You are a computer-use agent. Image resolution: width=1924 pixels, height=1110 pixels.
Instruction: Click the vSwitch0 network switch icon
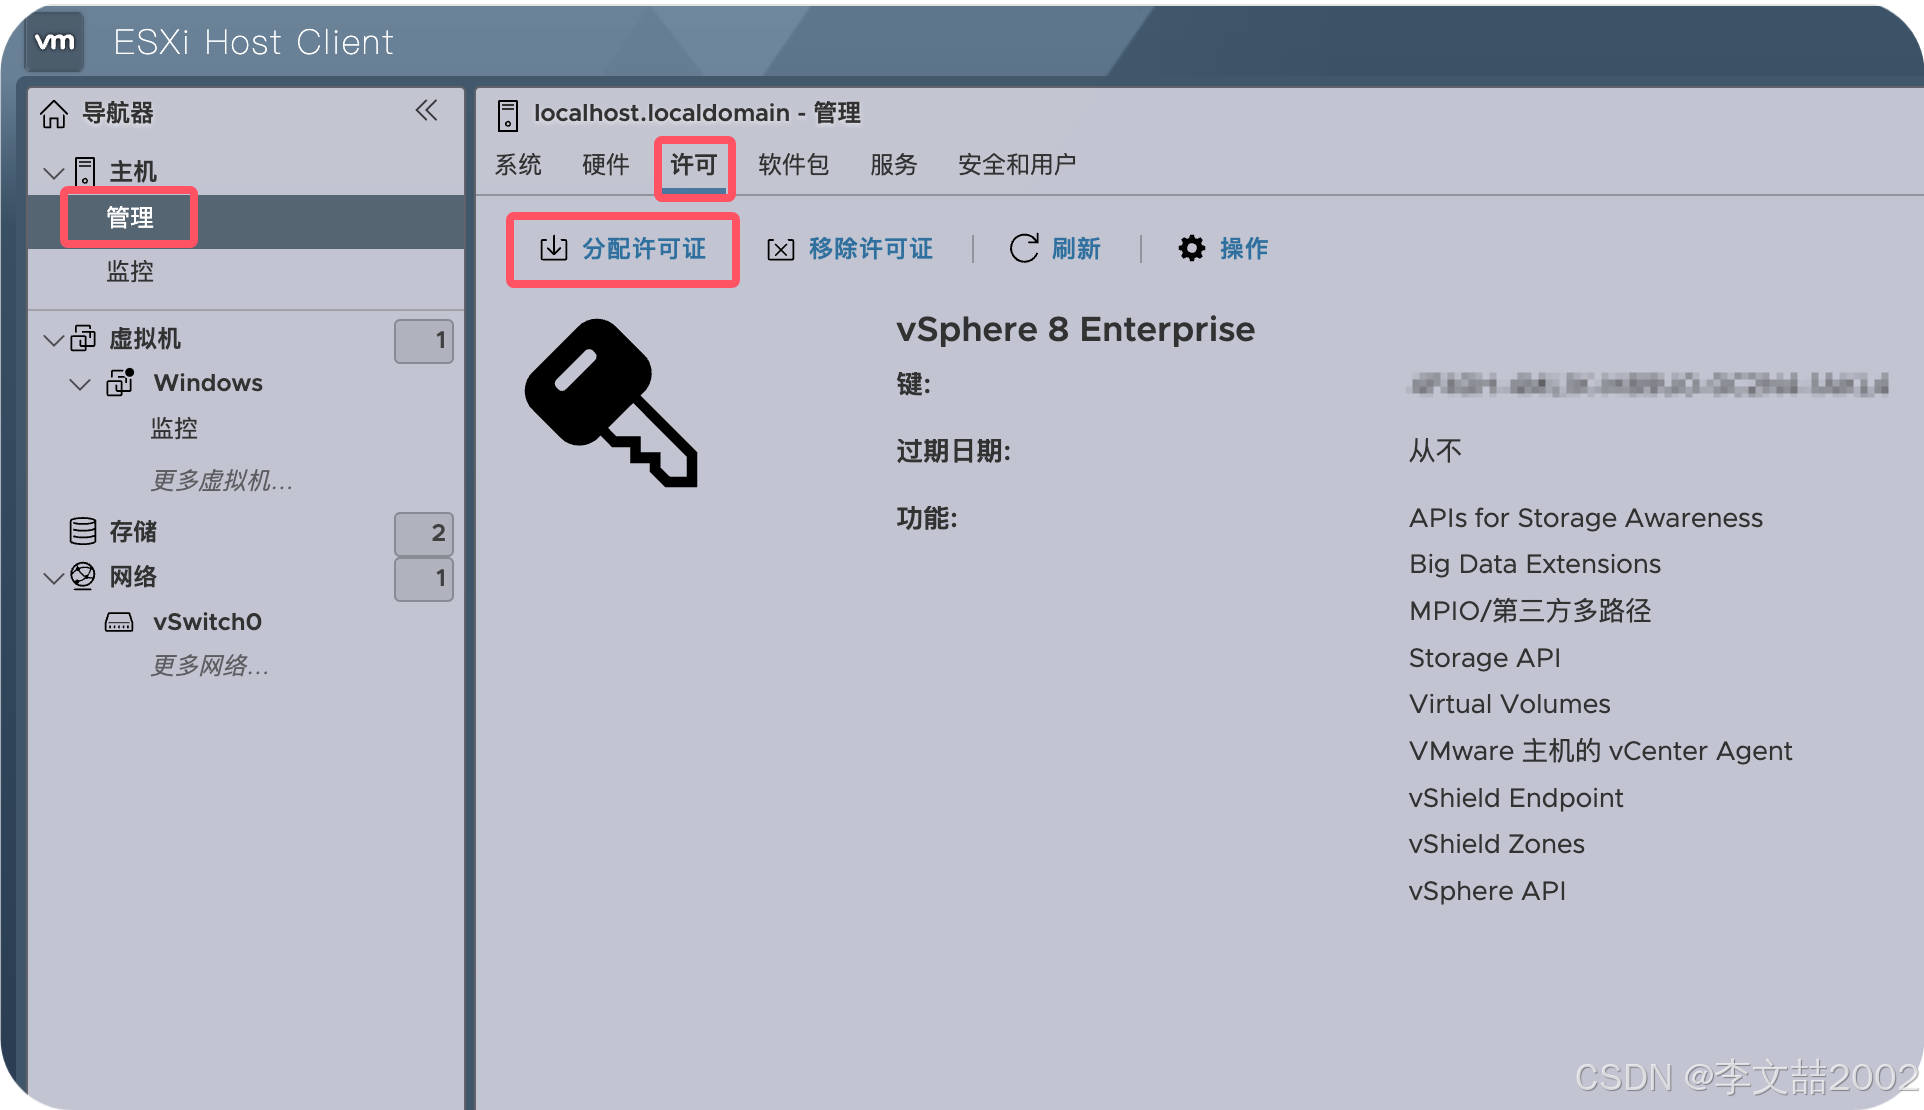pos(119,622)
